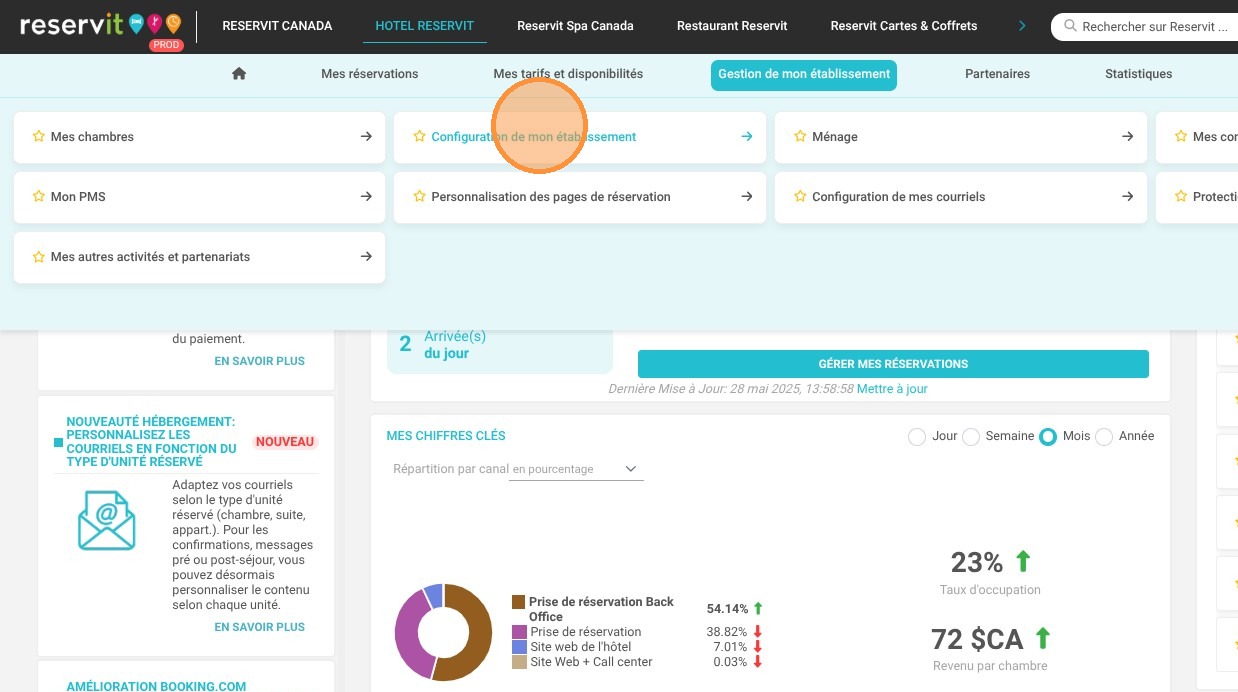Expand more top tabs with right chevron
This screenshot has width=1238, height=692.
[1022, 26]
